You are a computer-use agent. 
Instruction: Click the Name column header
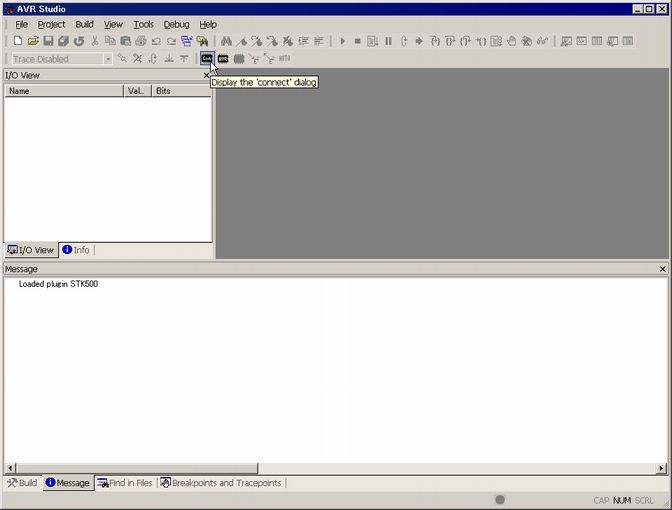pos(64,91)
